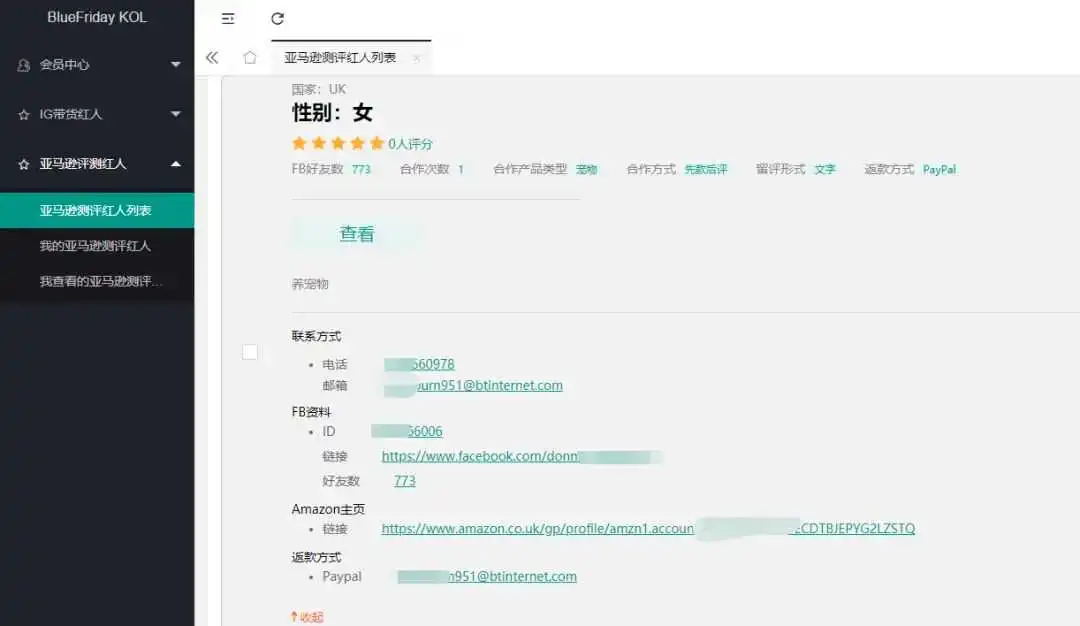Click the star icon beside 亚马逊评测红人
The image size is (1080, 626).
[x=24, y=164]
